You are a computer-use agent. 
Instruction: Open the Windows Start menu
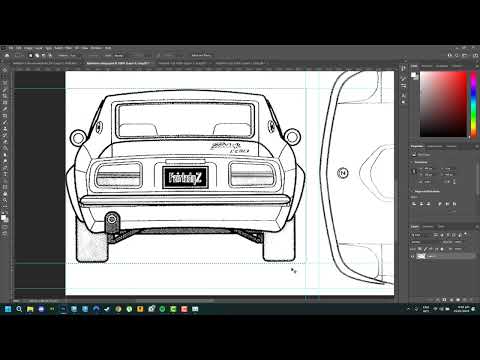pos(8,309)
